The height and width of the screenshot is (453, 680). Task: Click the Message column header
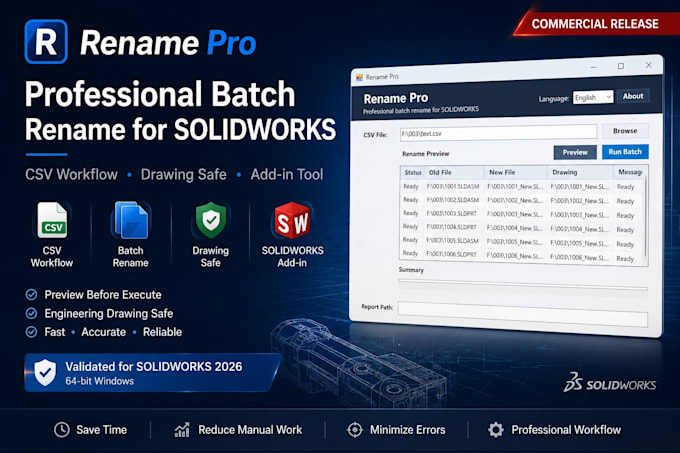click(629, 172)
